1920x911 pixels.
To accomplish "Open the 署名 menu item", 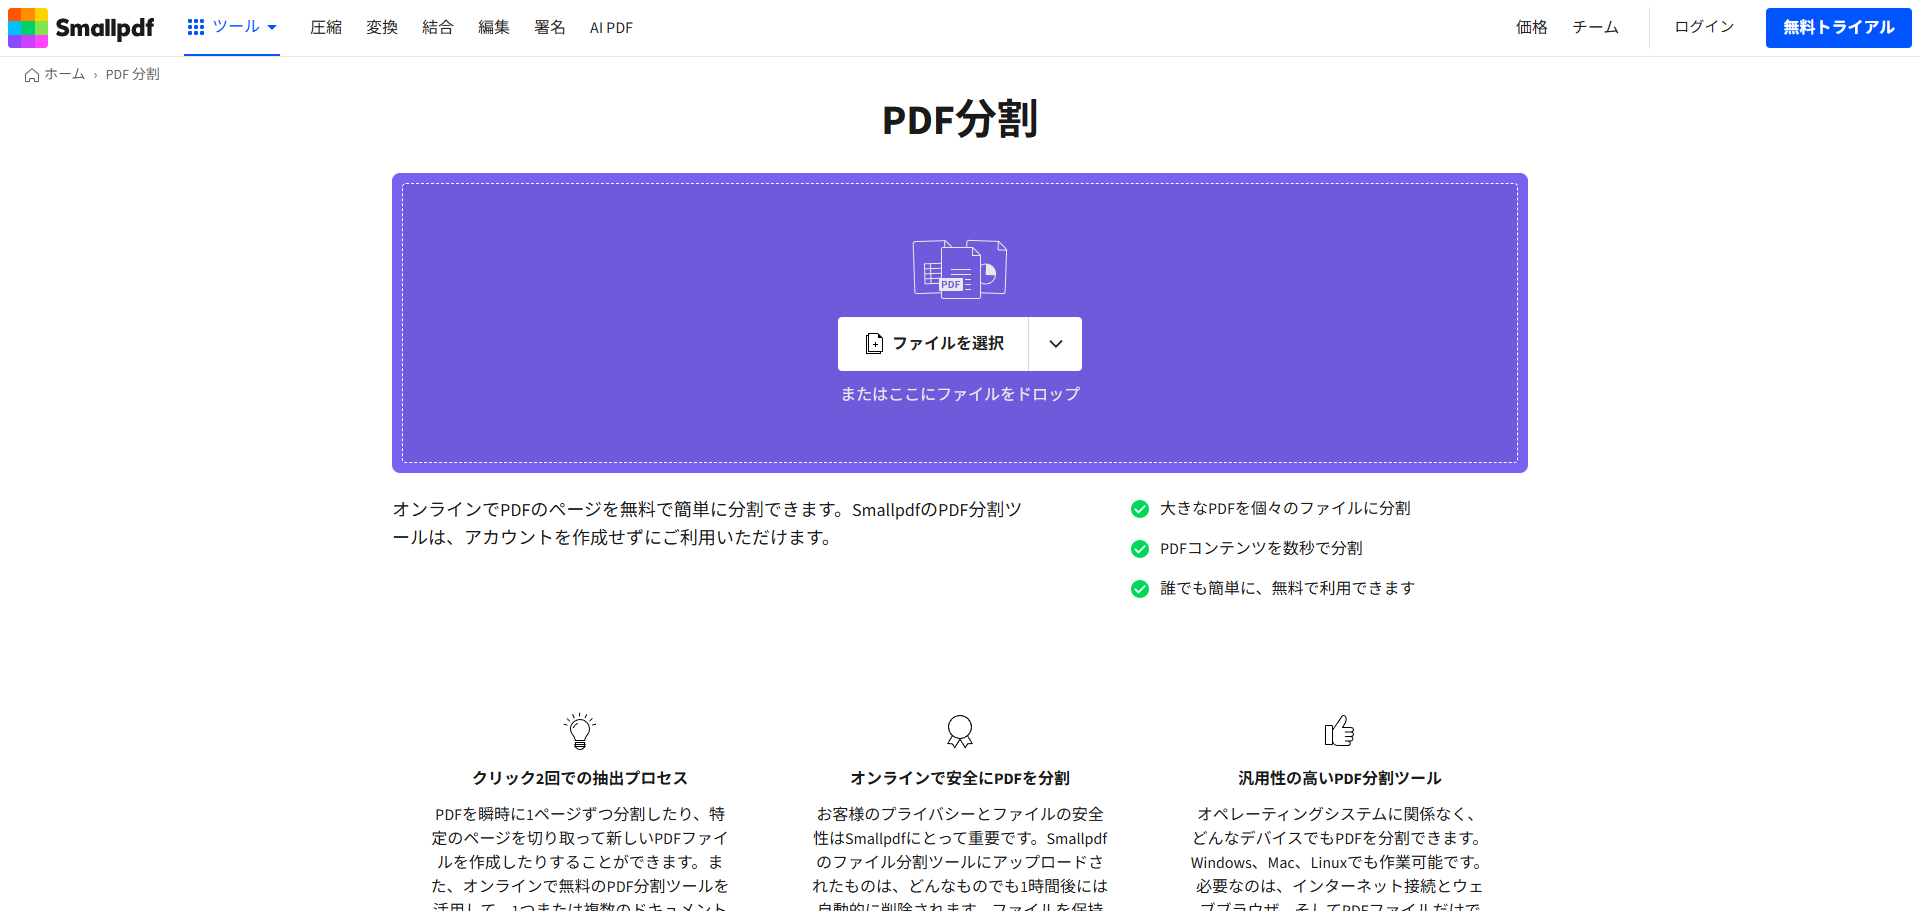I will 550,28.
